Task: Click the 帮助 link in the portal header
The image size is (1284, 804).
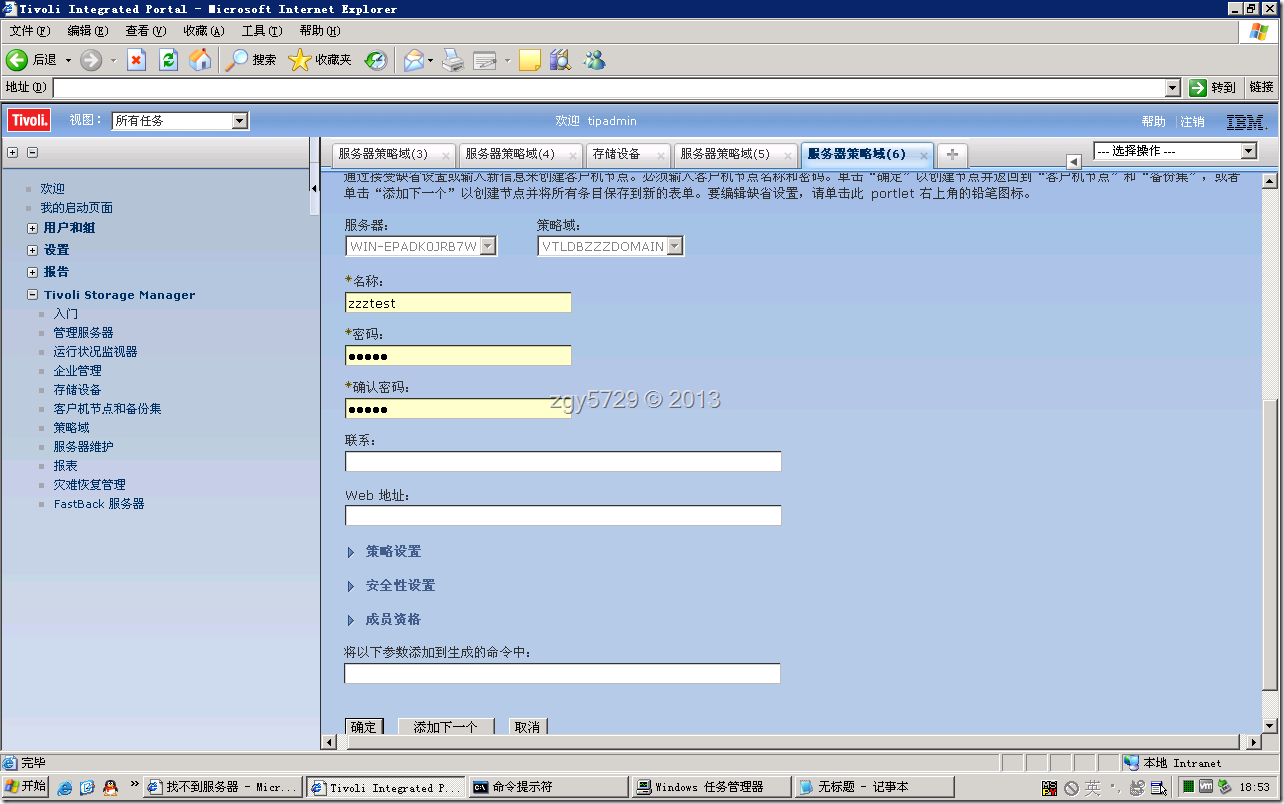Action: click(x=1154, y=122)
